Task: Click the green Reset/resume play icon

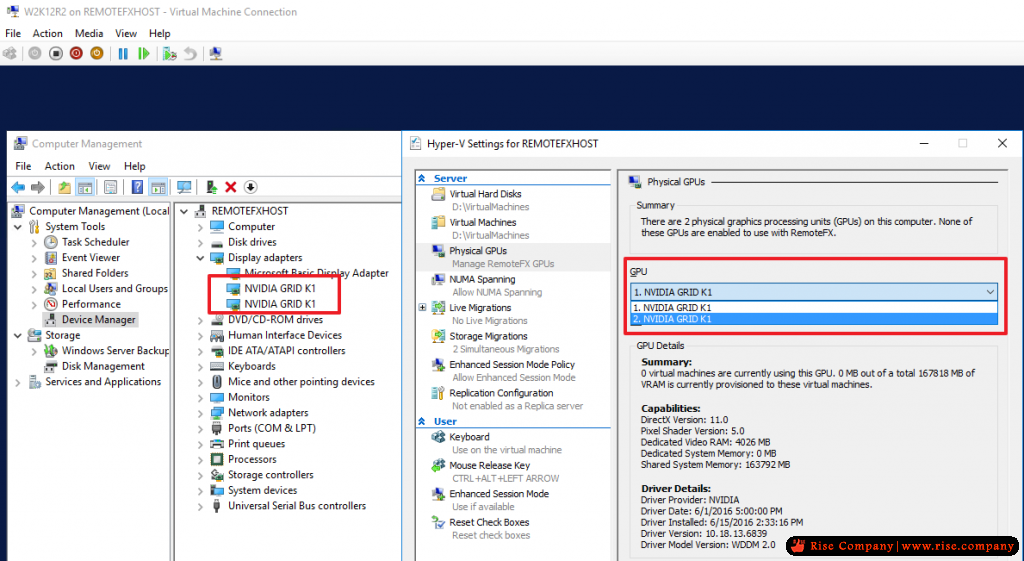Action: click(x=144, y=54)
